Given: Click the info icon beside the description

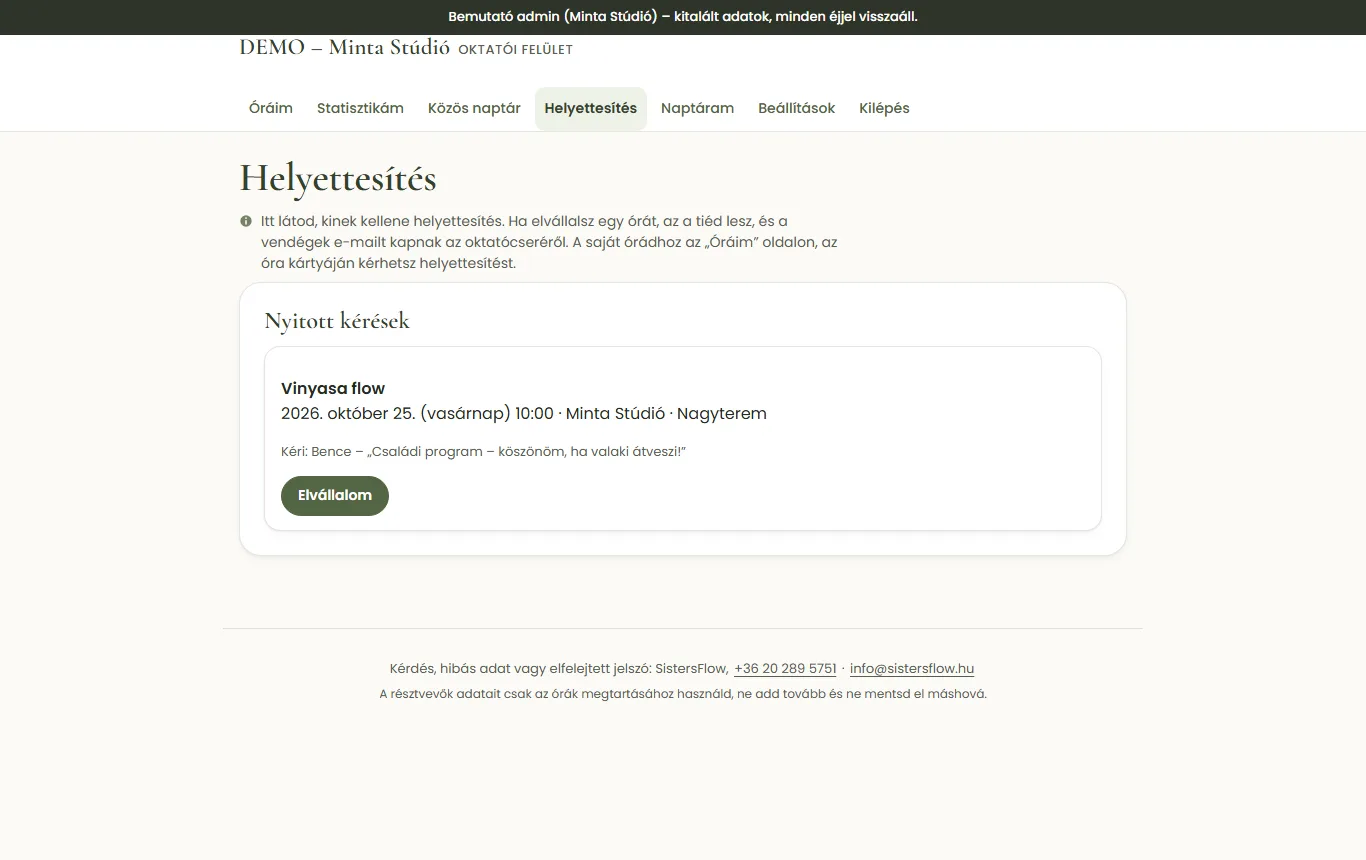Looking at the screenshot, I should point(246,221).
